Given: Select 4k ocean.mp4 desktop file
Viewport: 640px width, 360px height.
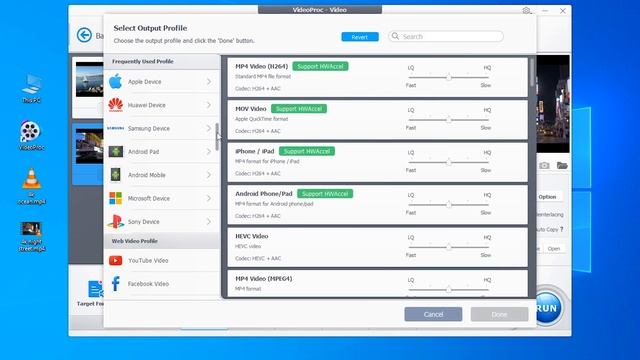Looking at the screenshot, I should (31, 186).
